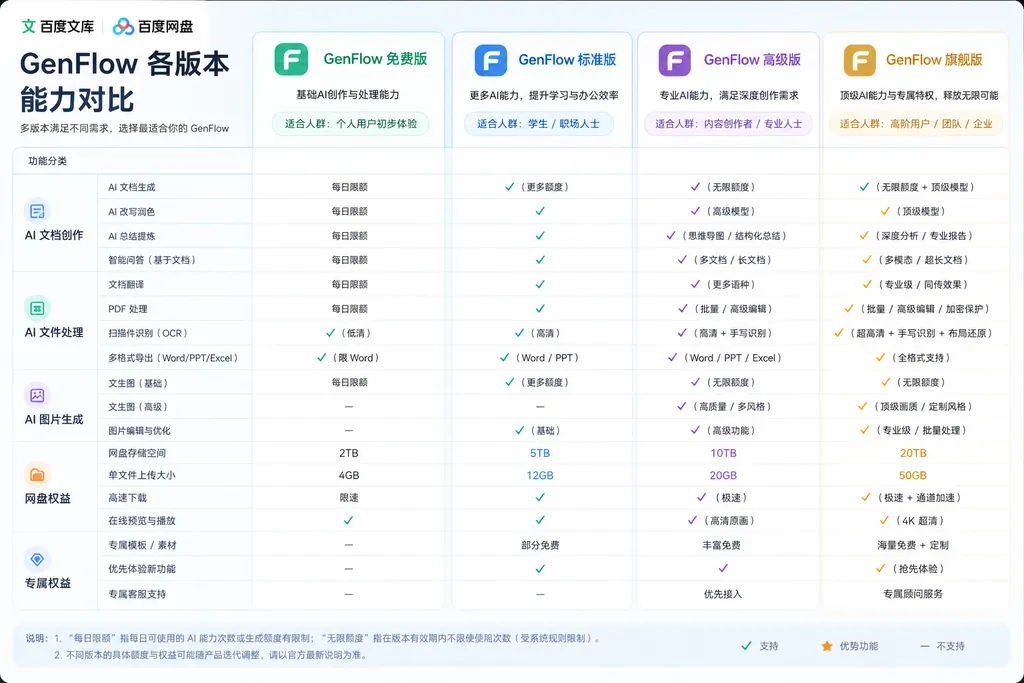The width and height of the screenshot is (1024, 683).
Task: Click the 标准版 checkmark in 优先体验新功能 row
Action: pos(540,569)
